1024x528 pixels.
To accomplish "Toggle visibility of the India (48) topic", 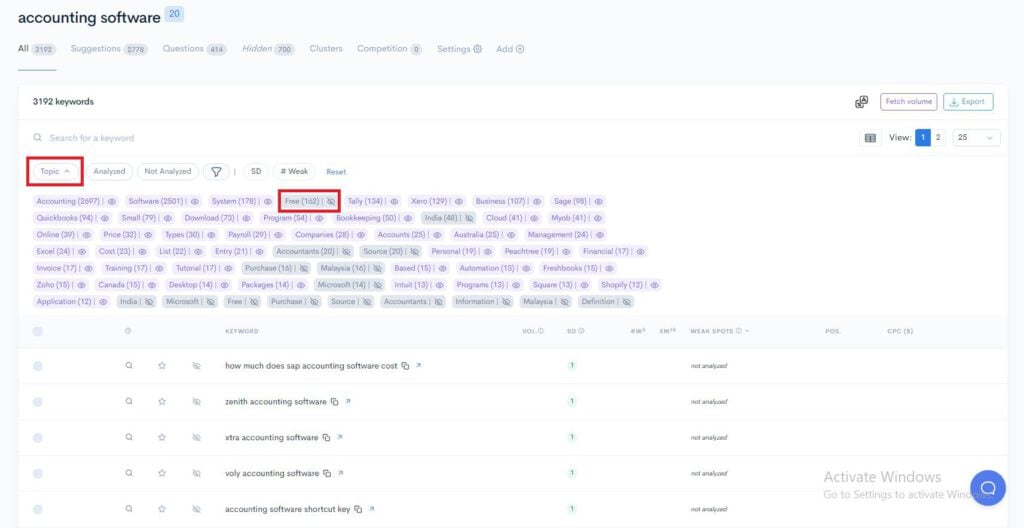I will click(x=469, y=218).
